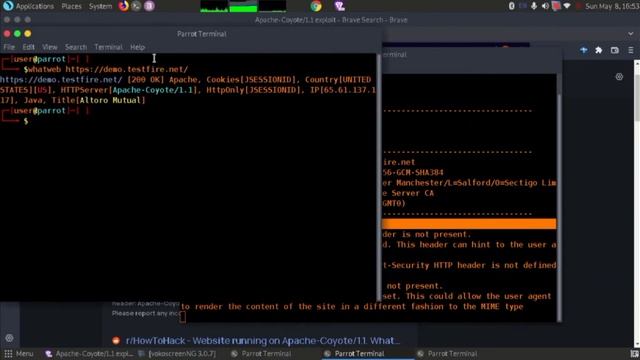Click the red flag tray icon
This screenshot has width=640, height=360.
coord(556,6)
